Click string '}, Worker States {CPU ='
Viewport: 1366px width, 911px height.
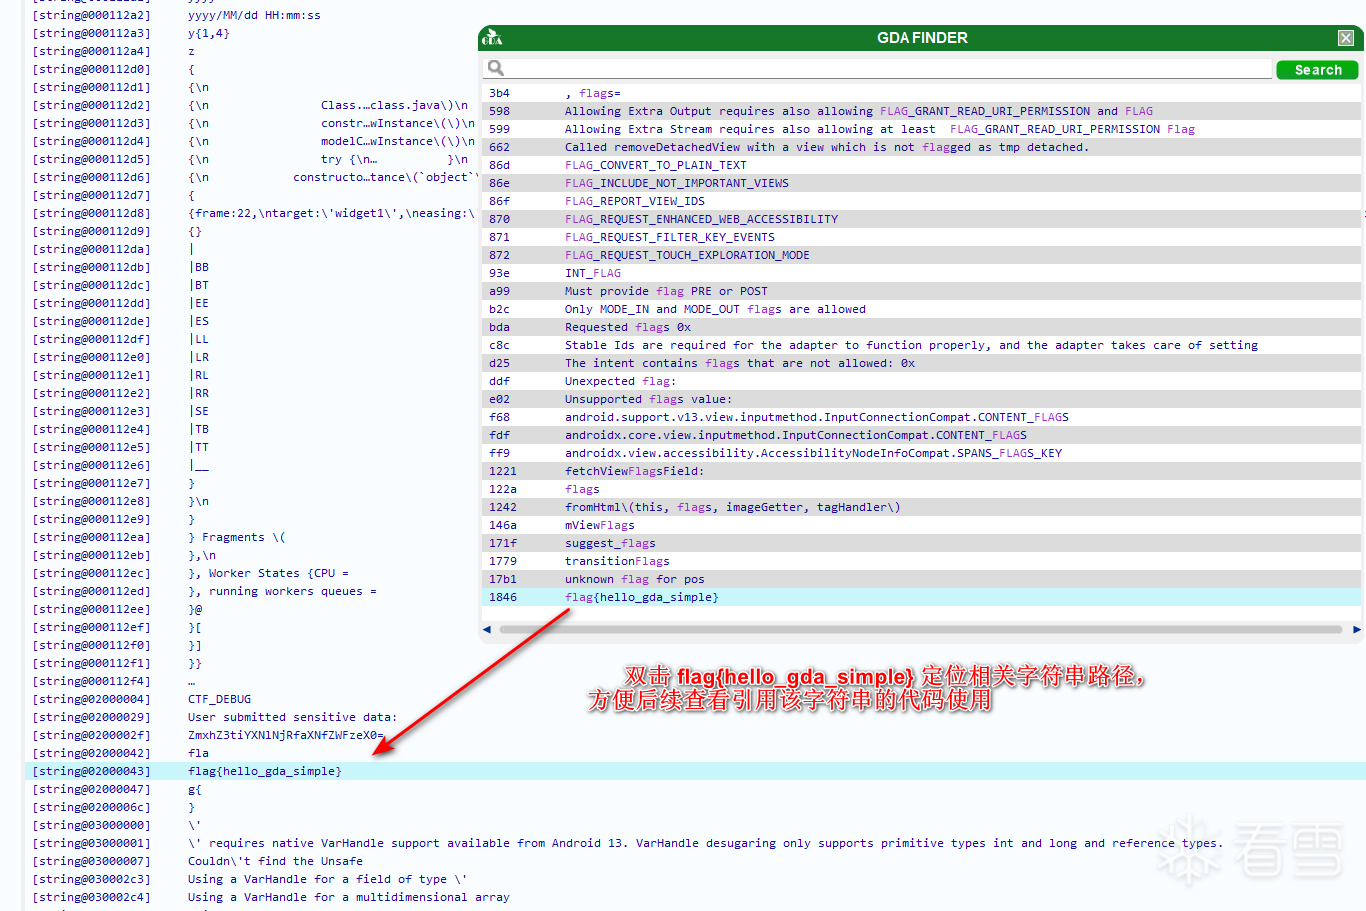coord(268,573)
